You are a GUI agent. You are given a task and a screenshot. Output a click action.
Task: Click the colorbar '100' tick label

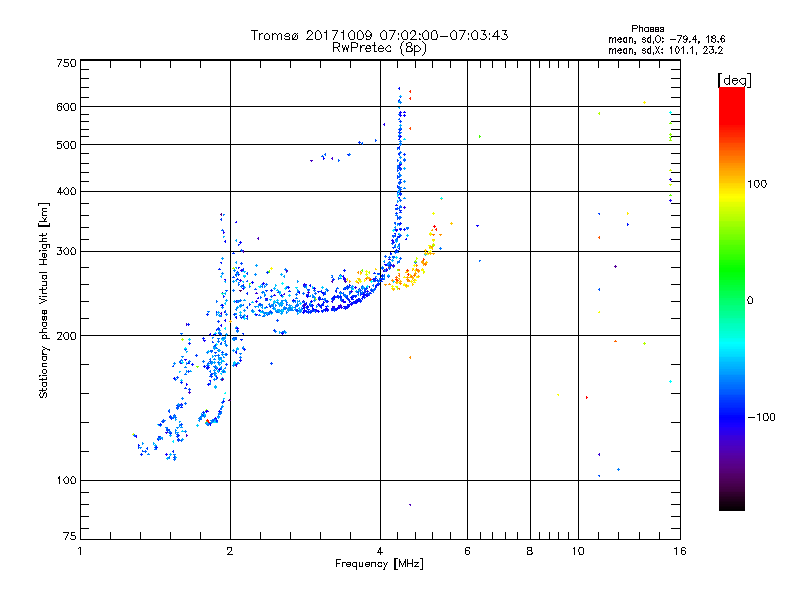click(x=757, y=184)
